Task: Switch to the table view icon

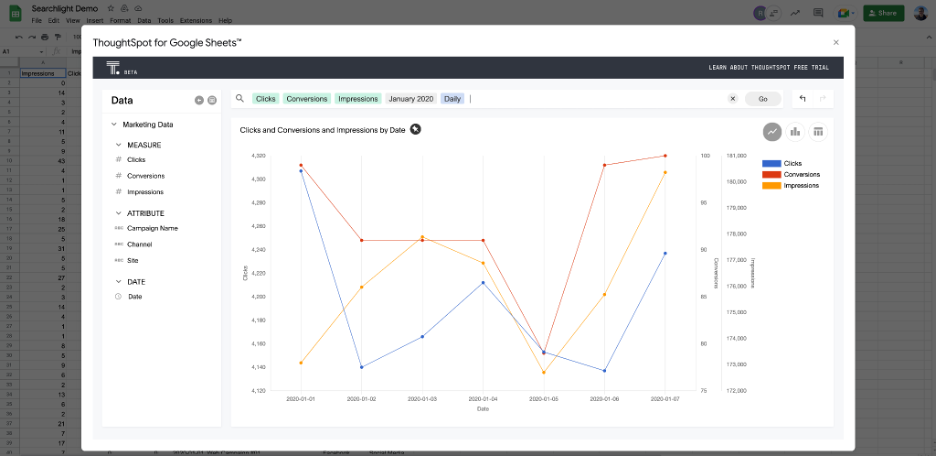Action: pos(818,132)
